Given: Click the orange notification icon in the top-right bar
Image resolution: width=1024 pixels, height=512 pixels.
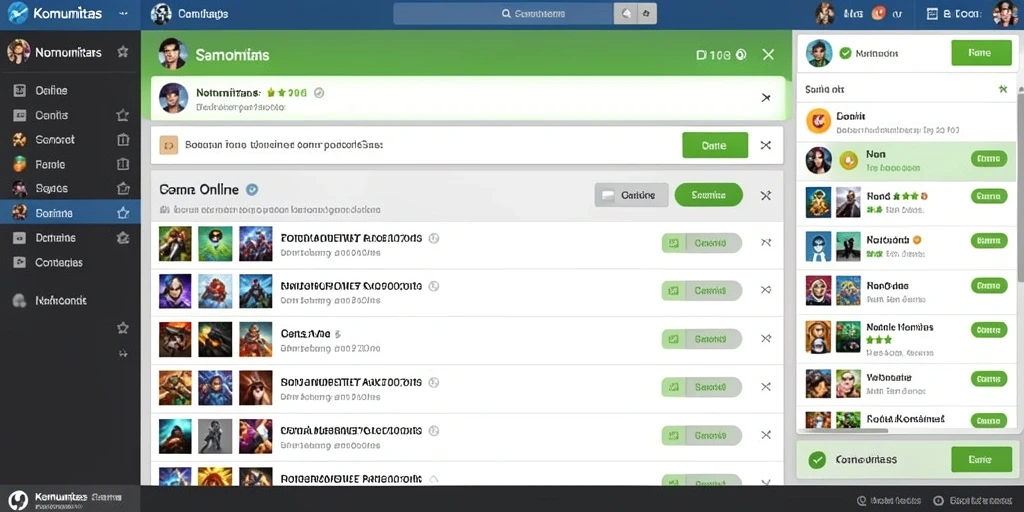Looking at the screenshot, I should point(878,12).
